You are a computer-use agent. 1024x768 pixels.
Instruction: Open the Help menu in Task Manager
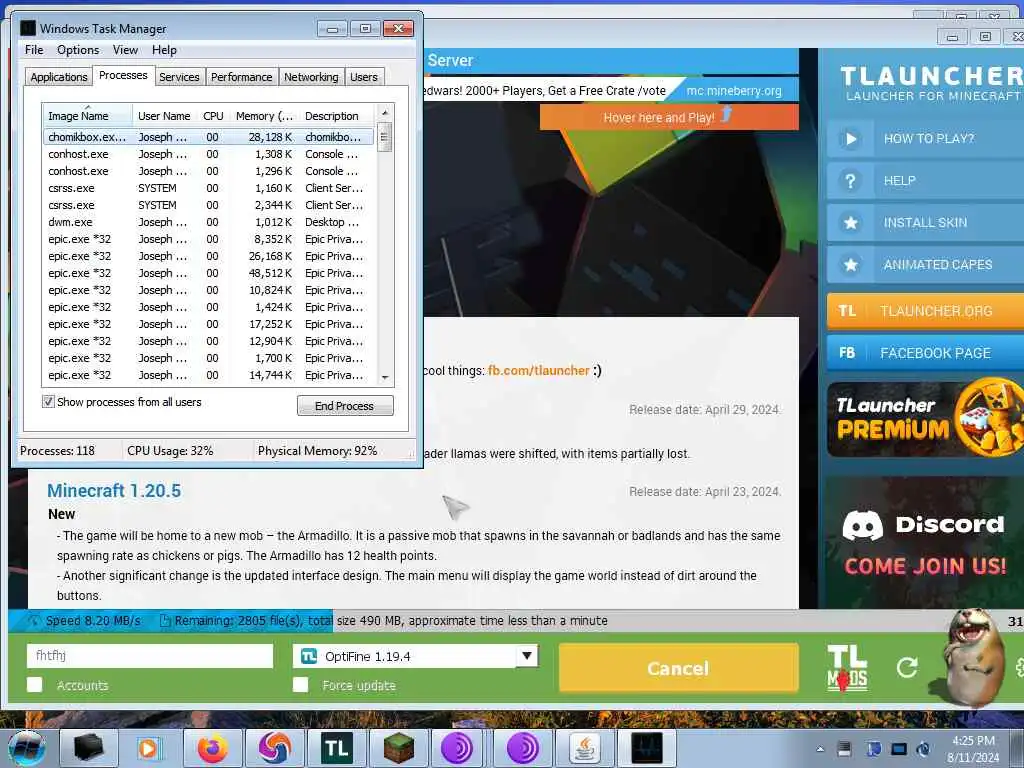click(x=164, y=50)
